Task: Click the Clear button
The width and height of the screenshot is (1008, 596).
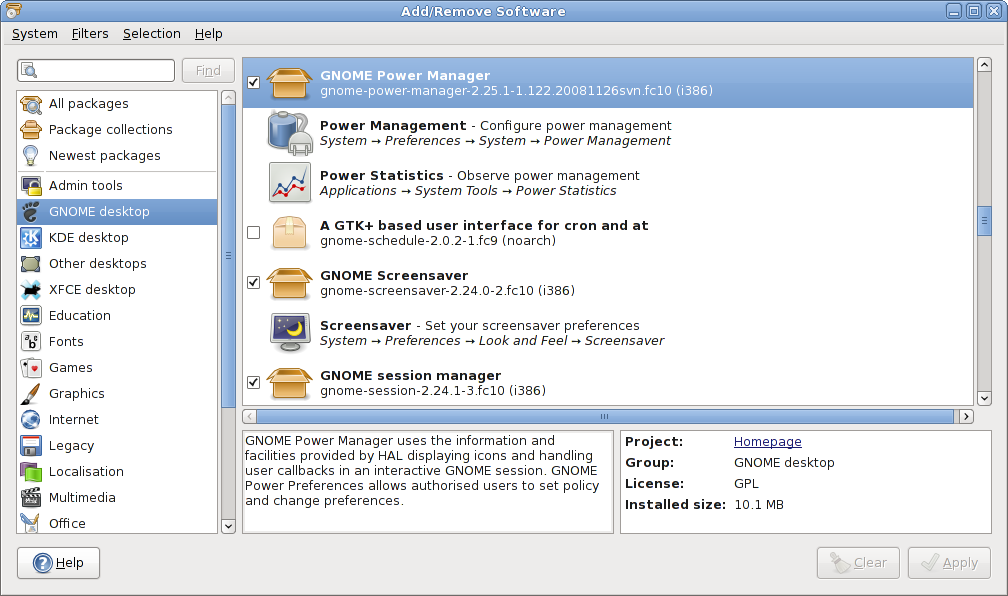Action: click(858, 563)
